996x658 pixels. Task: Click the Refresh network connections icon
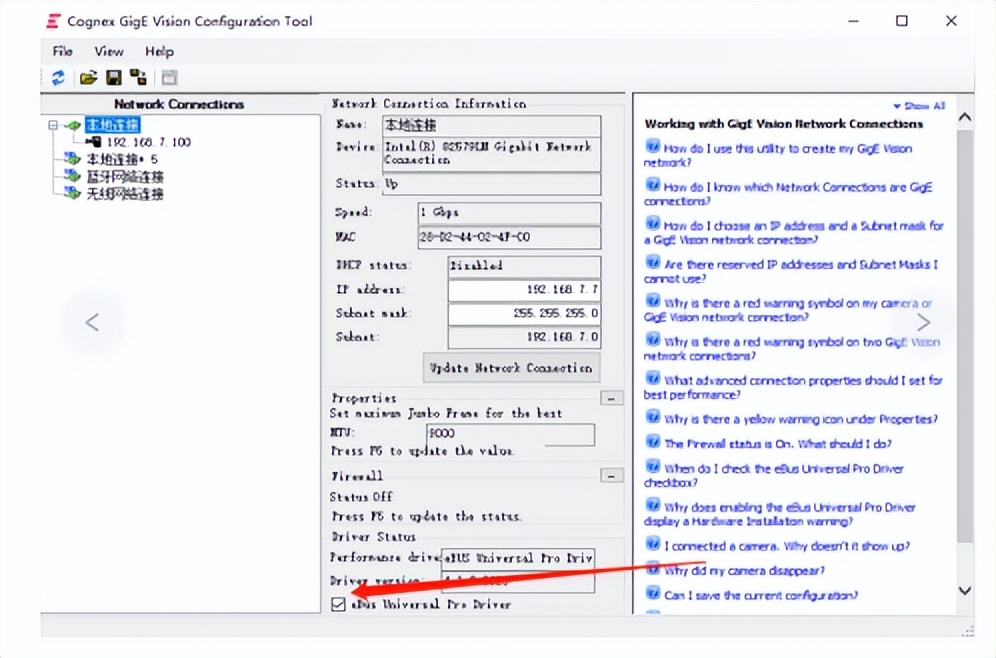(57, 77)
